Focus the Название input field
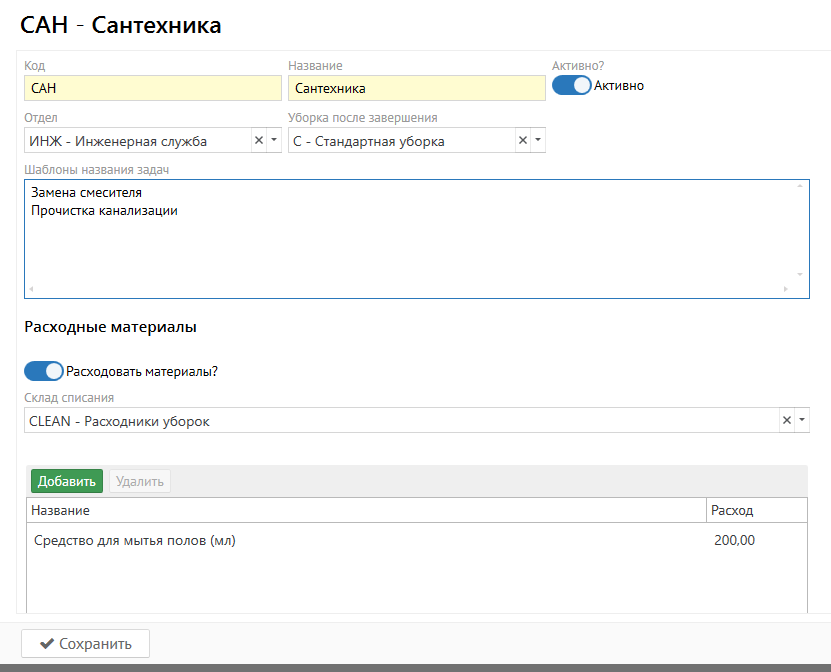Image resolution: width=831 pixels, height=672 pixels. 416,88
